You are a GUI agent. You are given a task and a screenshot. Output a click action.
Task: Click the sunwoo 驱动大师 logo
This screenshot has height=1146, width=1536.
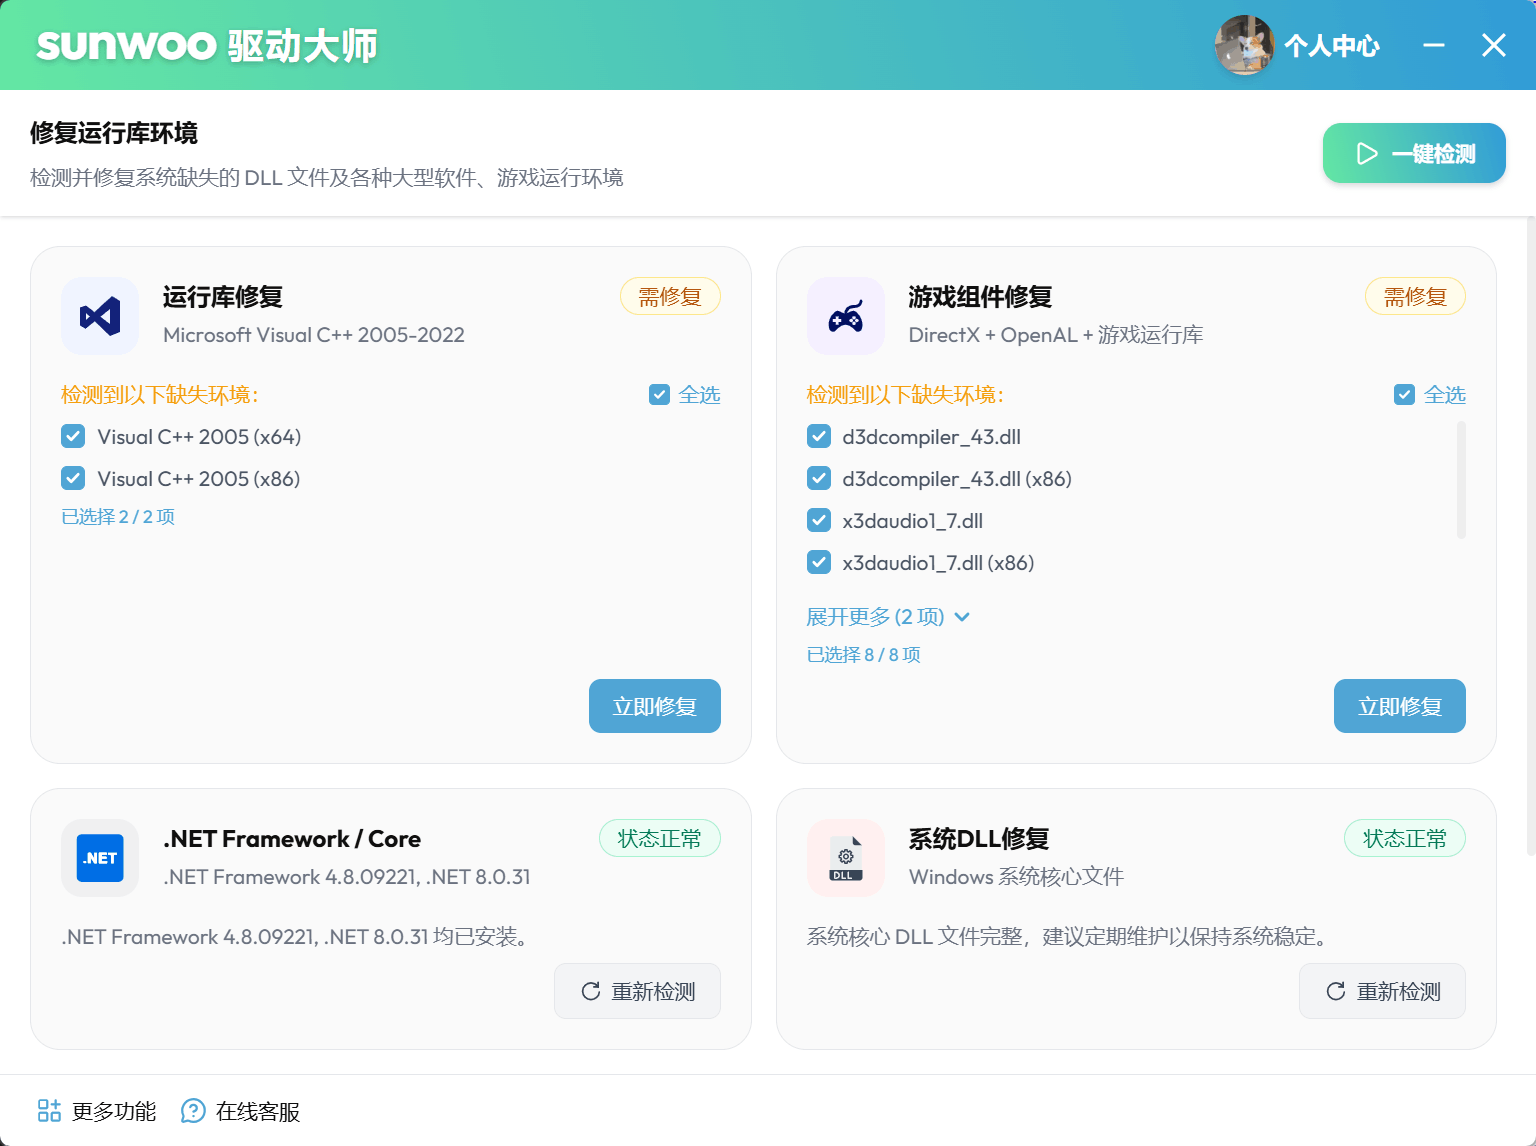pos(207,45)
